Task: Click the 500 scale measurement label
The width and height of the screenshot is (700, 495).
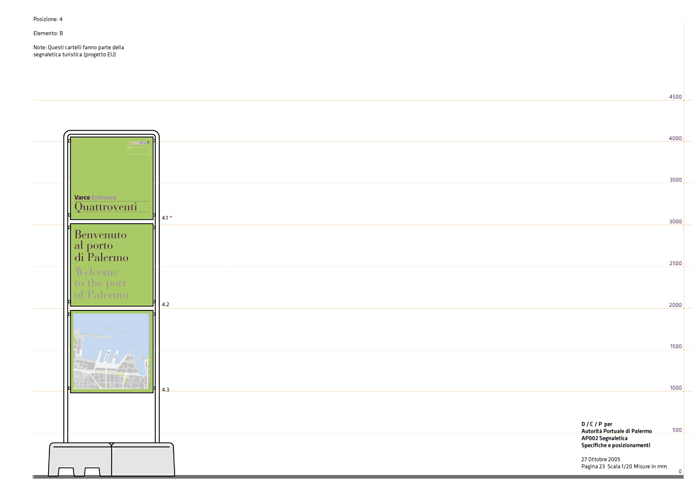Action: pos(677,430)
